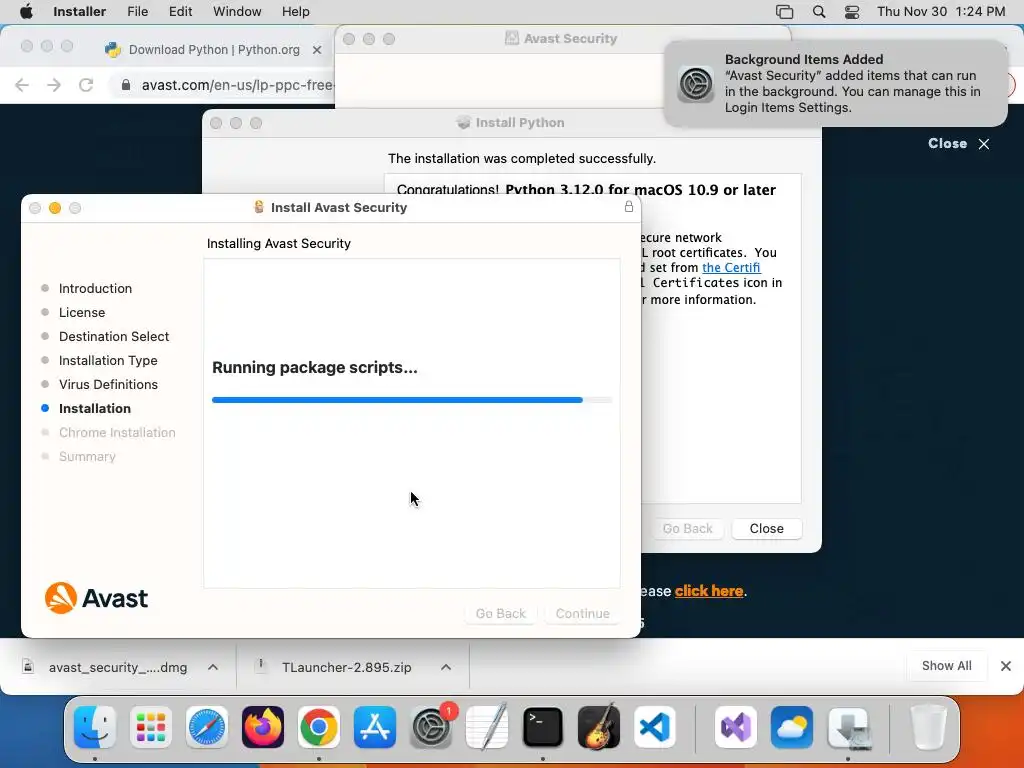Click the Background Items Added notification
Image resolution: width=1024 pixels, height=768 pixels.
click(x=835, y=84)
